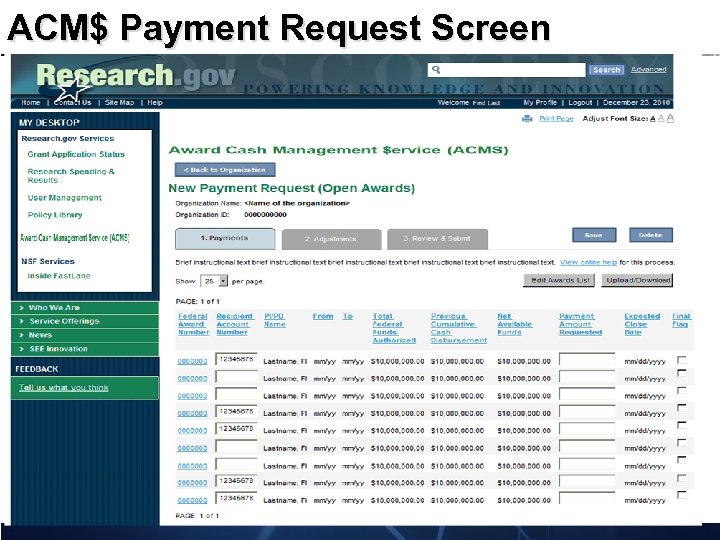720x540 pixels.
Task: Click Logout in the header bar
Action: [x=580, y=103]
